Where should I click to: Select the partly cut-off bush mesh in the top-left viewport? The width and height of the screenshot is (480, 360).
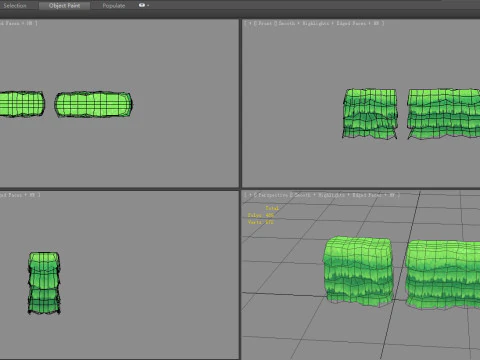coord(22,104)
